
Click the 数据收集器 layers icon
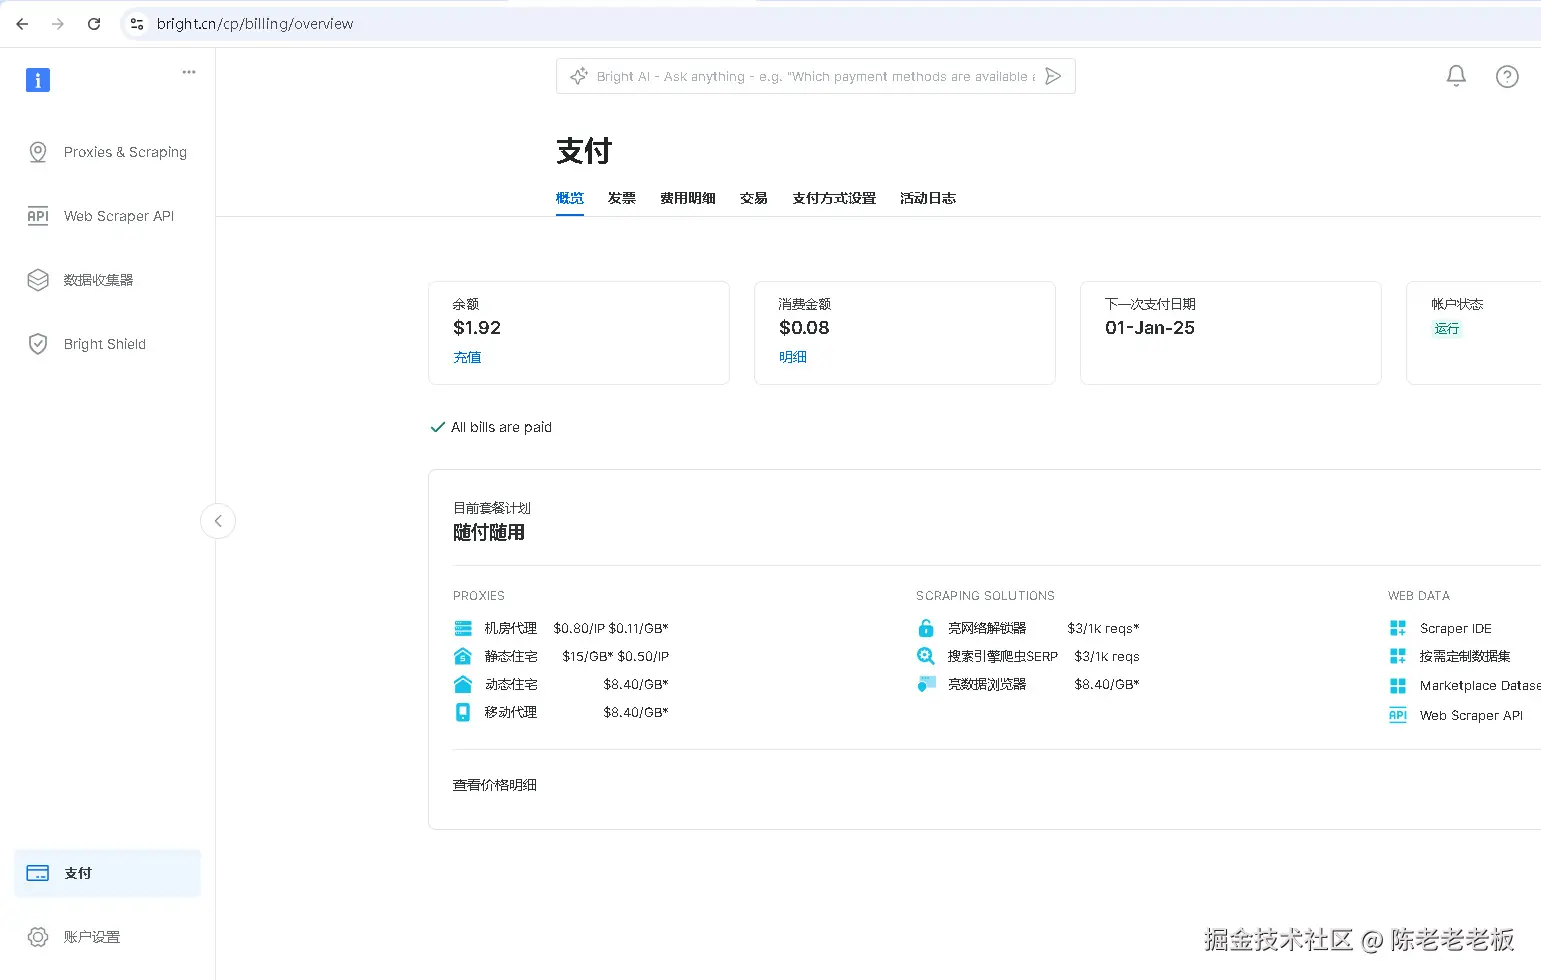tap(38, 280)
